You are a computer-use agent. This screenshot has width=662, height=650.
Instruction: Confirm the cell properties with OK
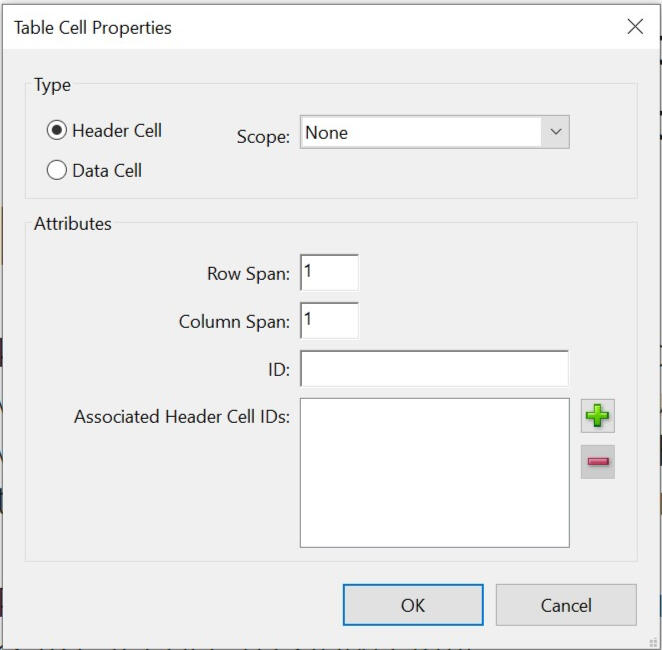point(413,605)
